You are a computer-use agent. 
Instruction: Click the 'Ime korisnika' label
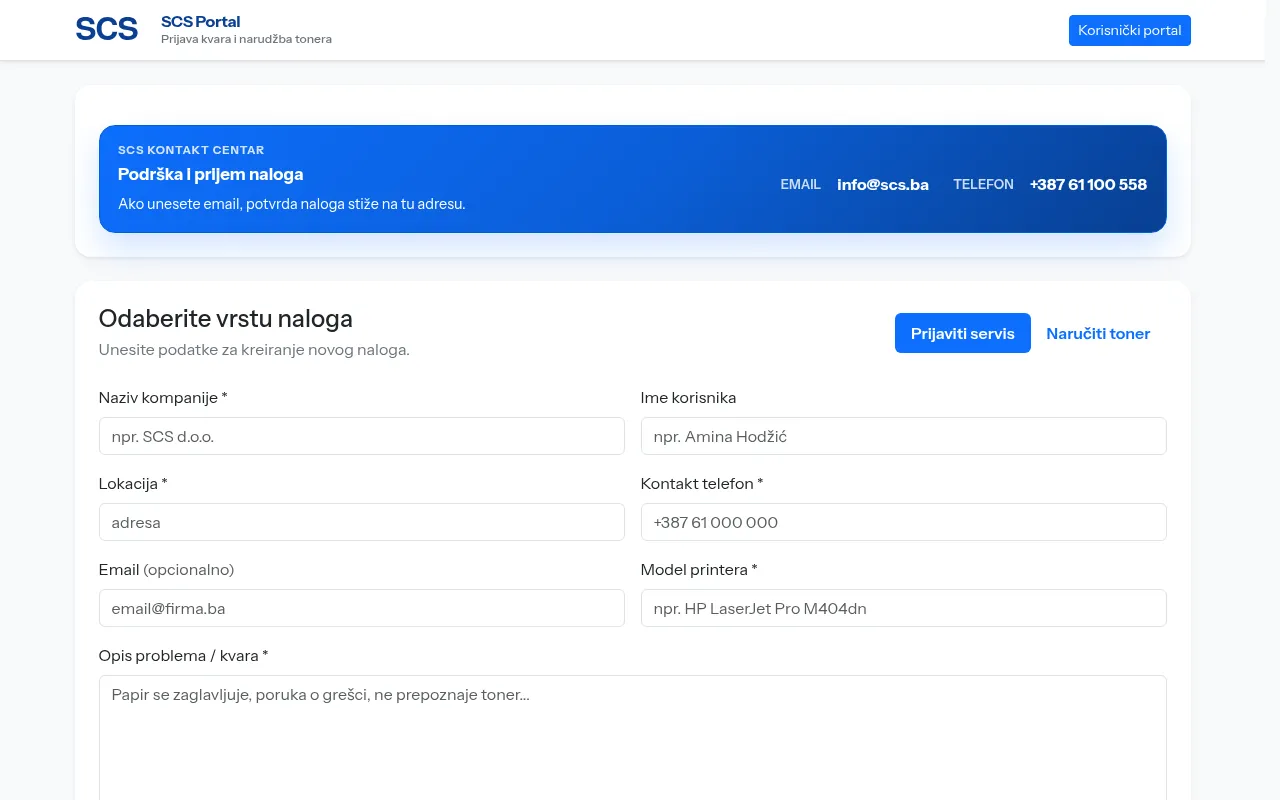click(x=688, y=398)
